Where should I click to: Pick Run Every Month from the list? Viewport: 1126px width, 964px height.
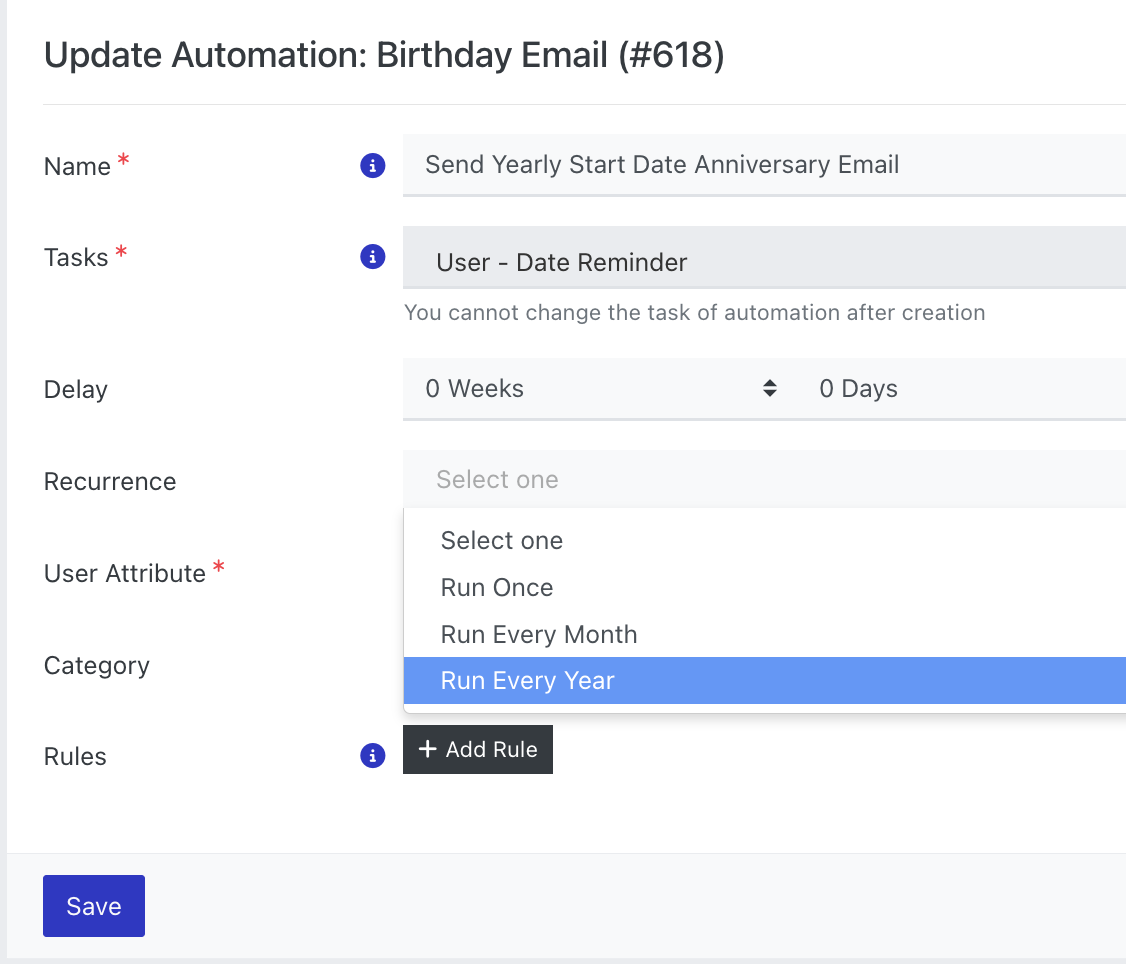tap(539, 635)
